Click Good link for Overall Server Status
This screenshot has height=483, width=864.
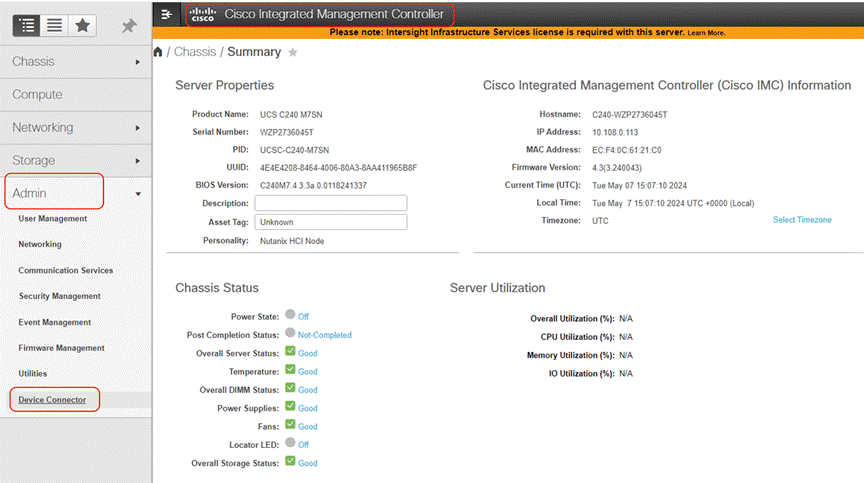point(307,354)
